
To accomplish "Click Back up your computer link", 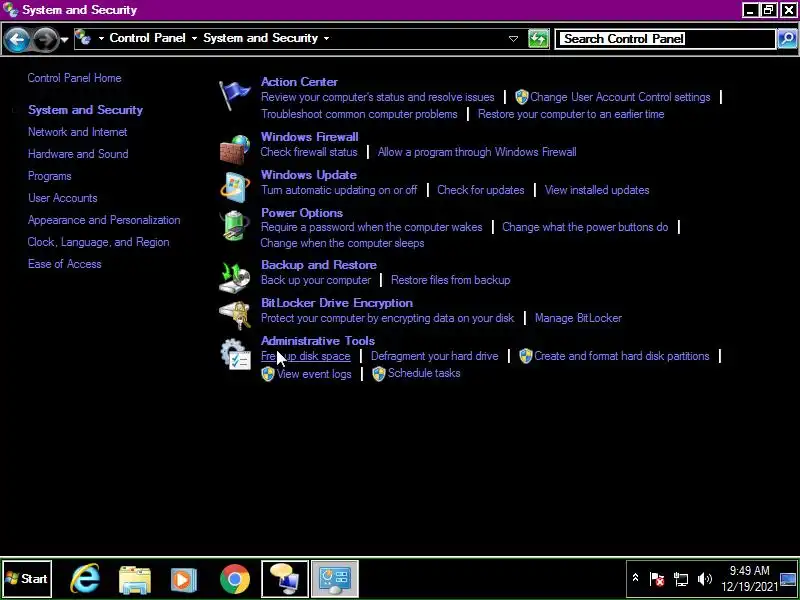I will (316, 280).
